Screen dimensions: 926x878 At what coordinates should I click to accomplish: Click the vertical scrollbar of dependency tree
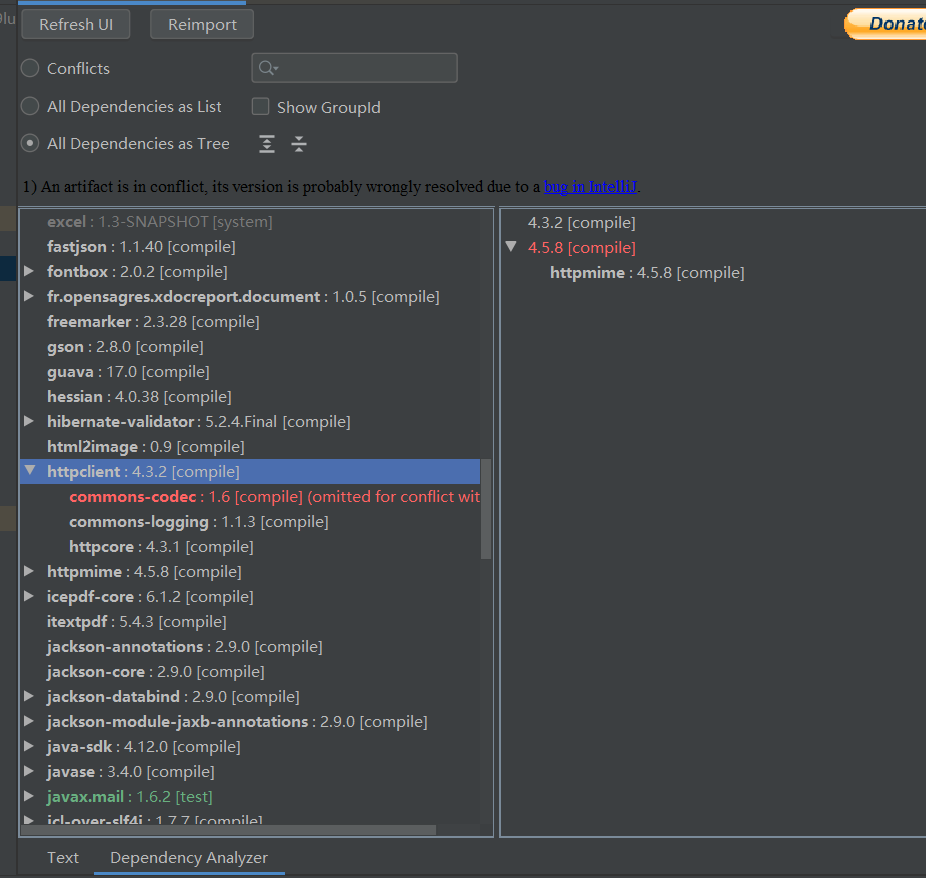(486, 509)
